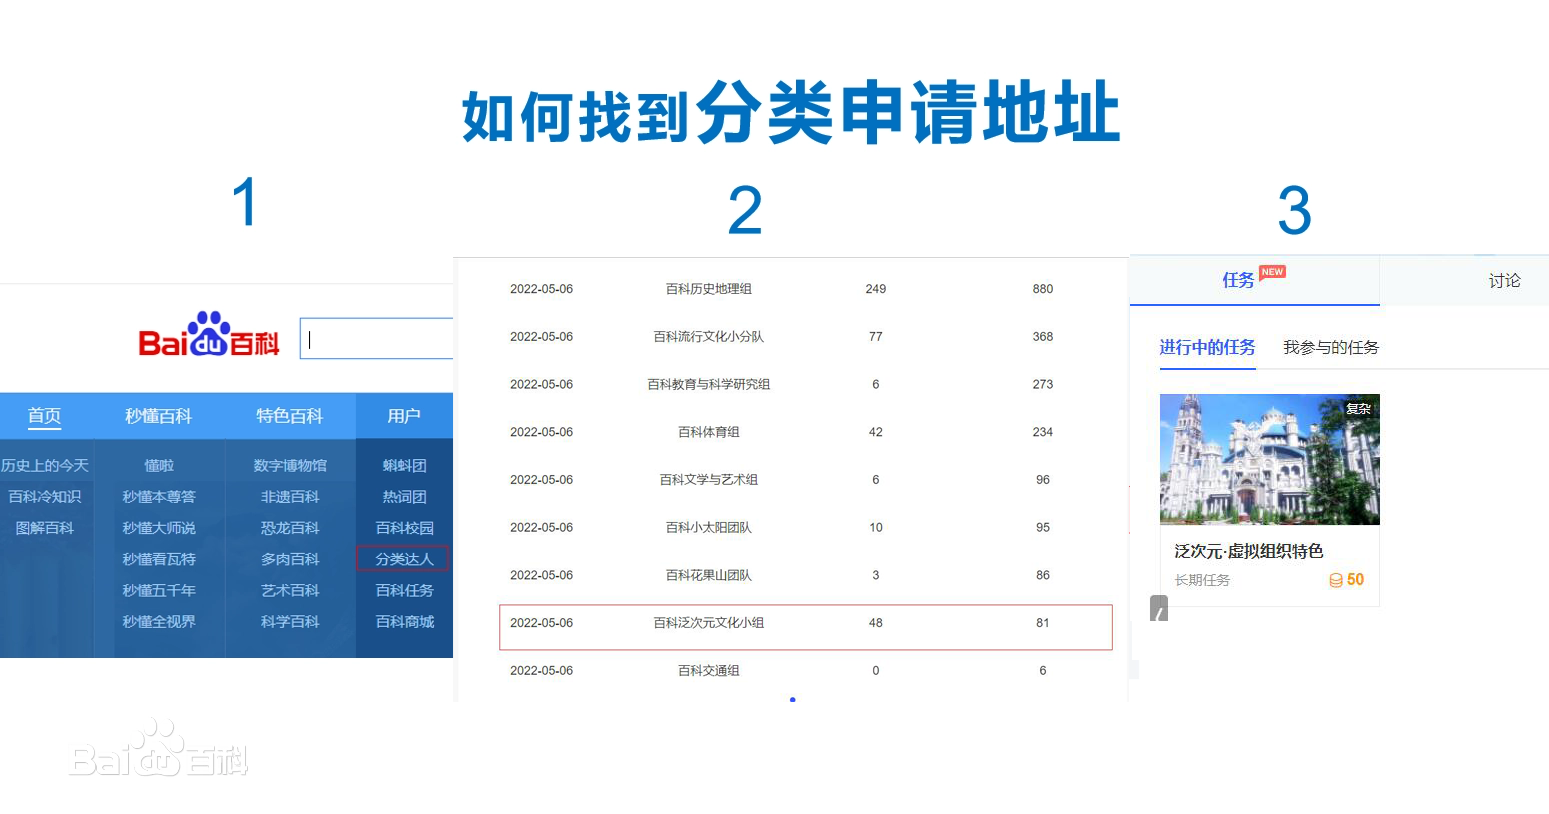Click the gold coin icon beside 50

coord(1336,580)
